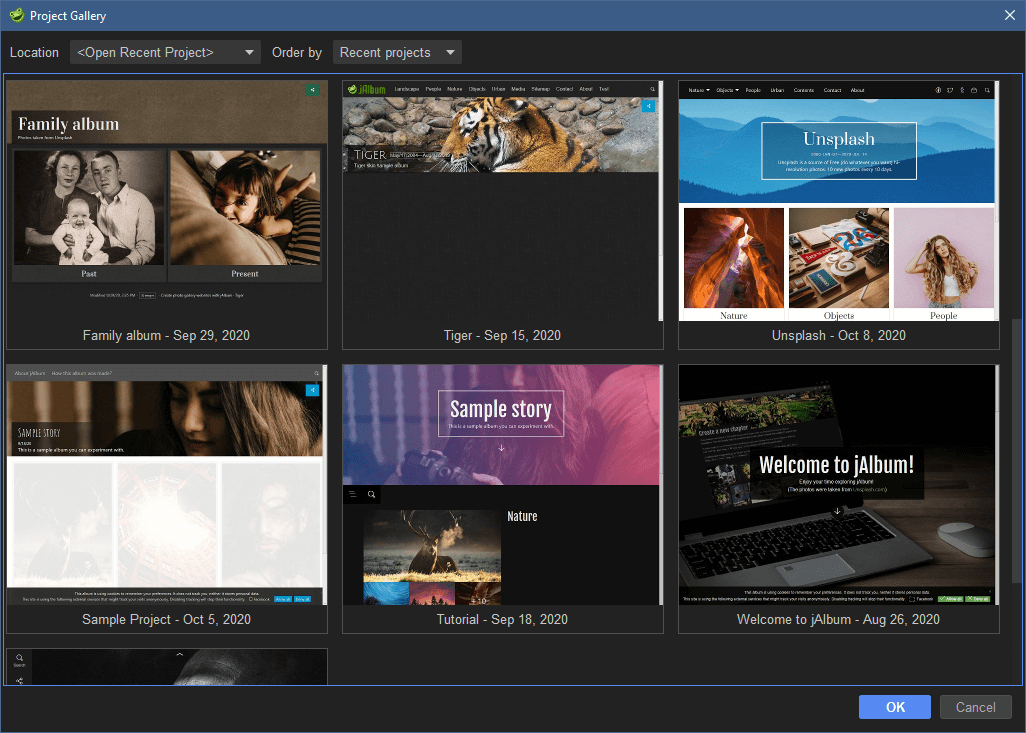Screen dimensions: 1026x733
Task: Expand the Nature dropdown in Unsplash preview menu
Action: point(700,89)
